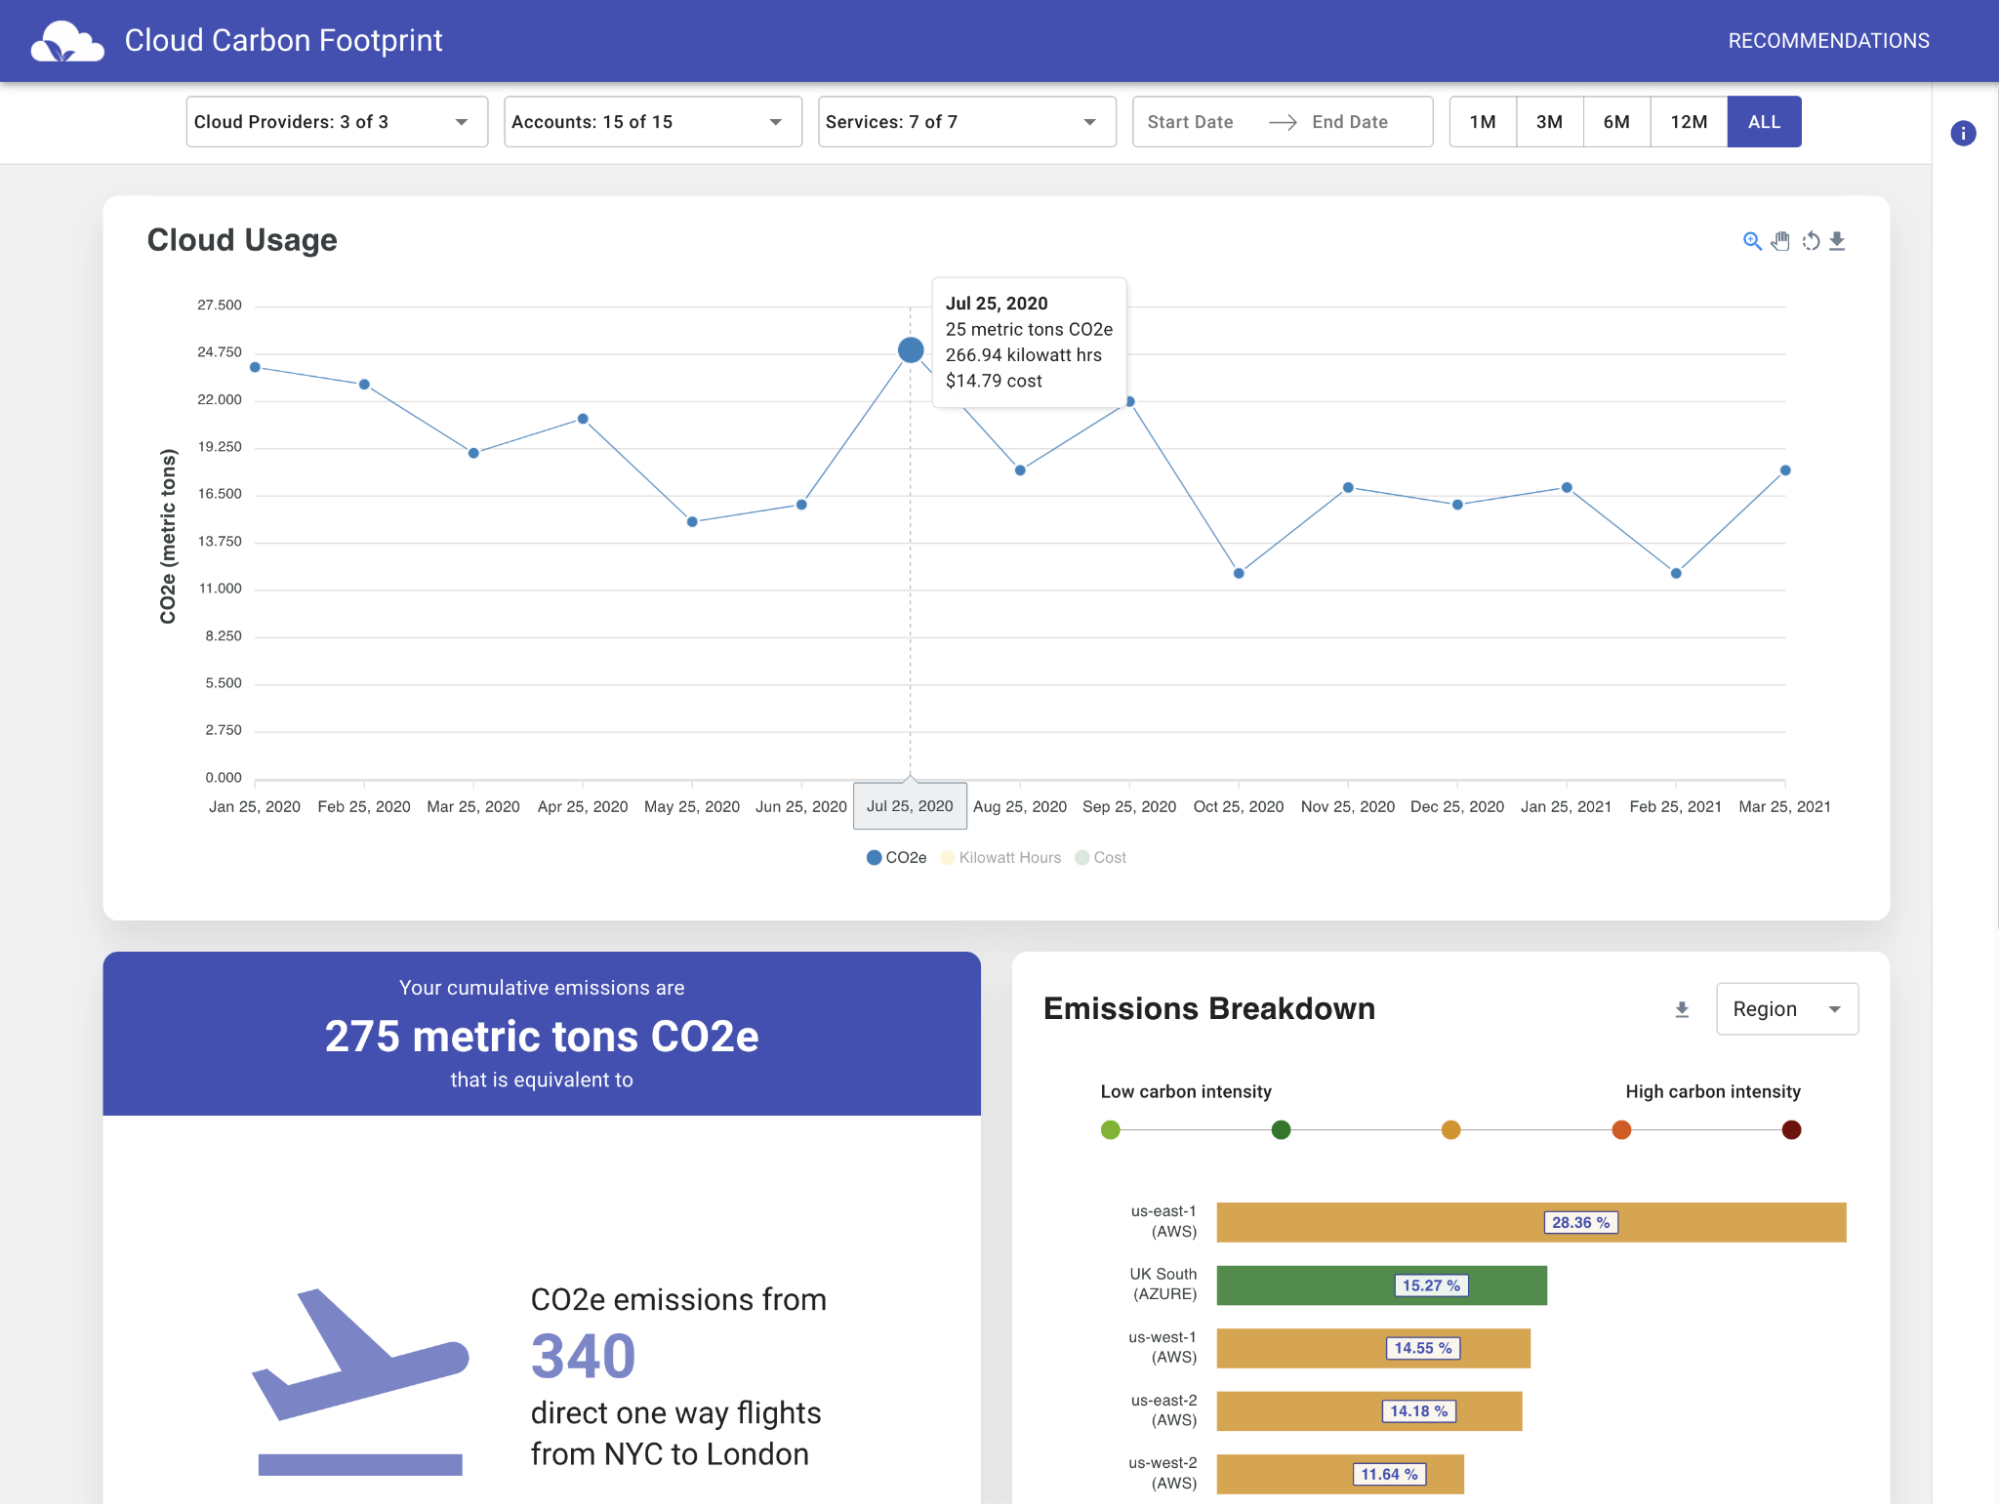Screen dimensions: 1999x1505
Task: Open the Recommendations page link
Action: [1828, 41]
